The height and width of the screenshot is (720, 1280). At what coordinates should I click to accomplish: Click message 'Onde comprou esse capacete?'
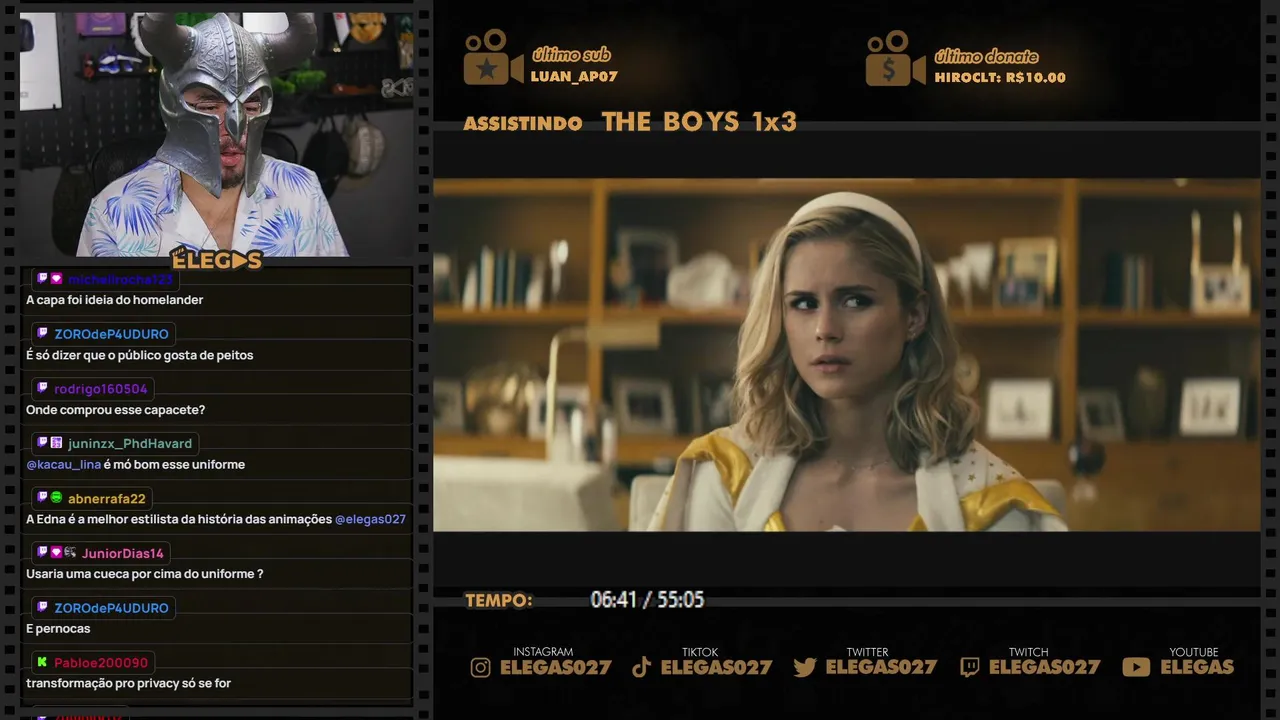(x=115, y=410)
